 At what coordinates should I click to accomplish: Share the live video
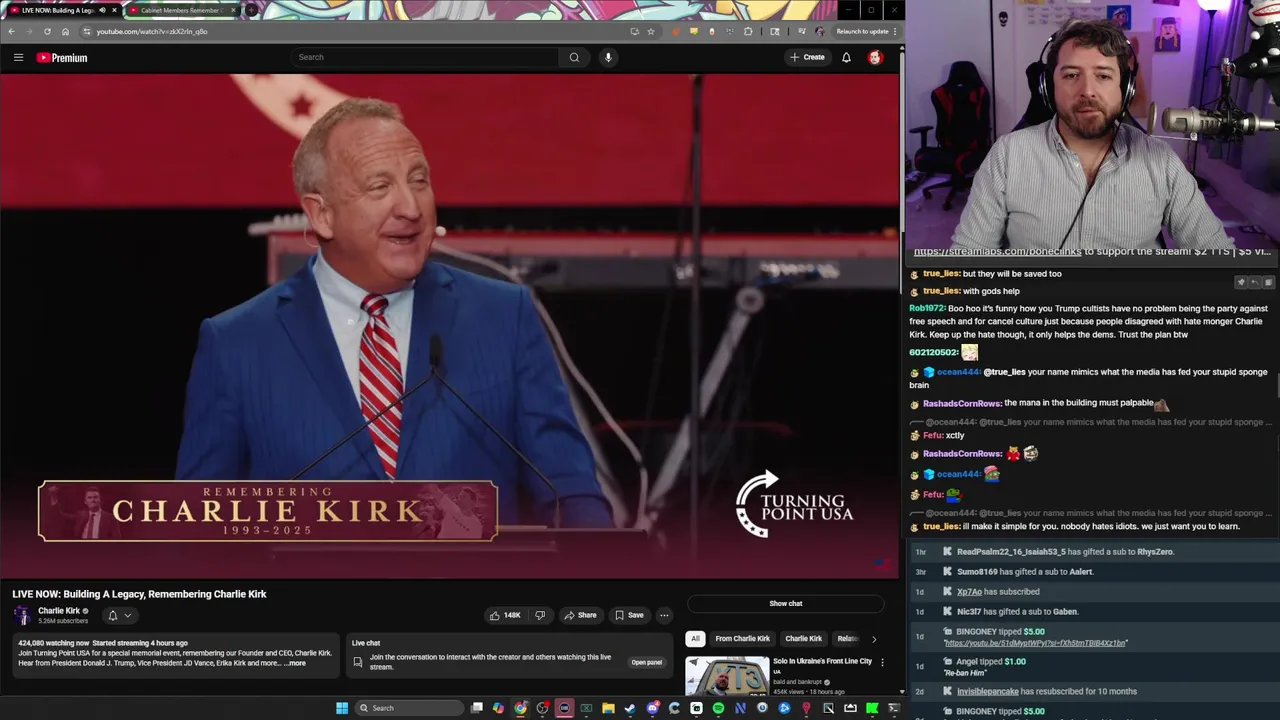click(580, 615)
